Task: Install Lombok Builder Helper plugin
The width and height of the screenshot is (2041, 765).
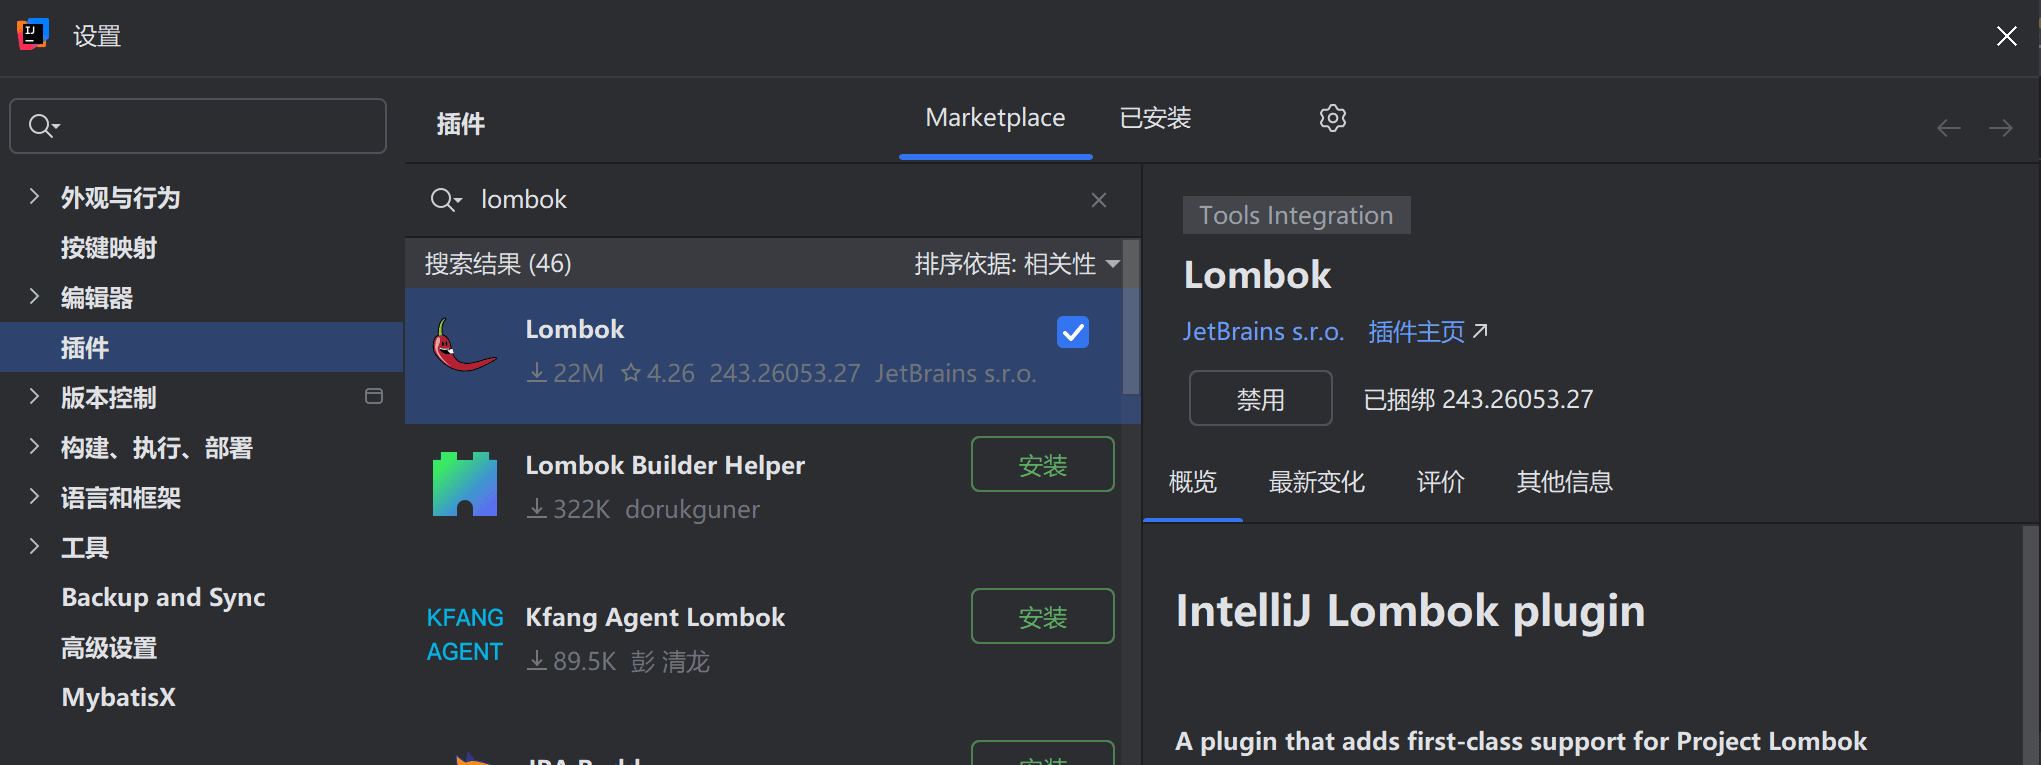Action: click(1042, 464)
